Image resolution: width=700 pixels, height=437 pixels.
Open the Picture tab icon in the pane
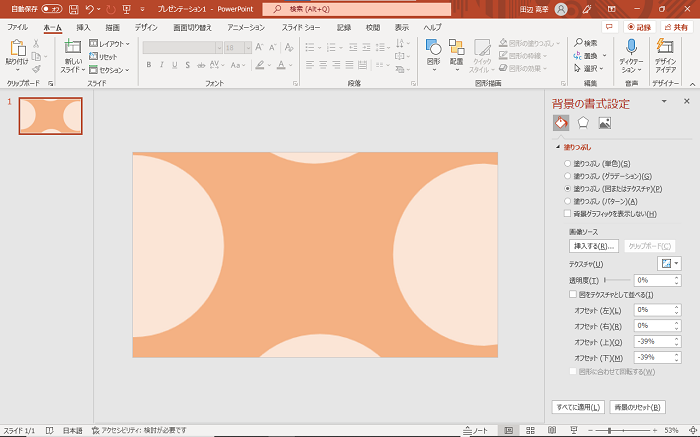604,123
